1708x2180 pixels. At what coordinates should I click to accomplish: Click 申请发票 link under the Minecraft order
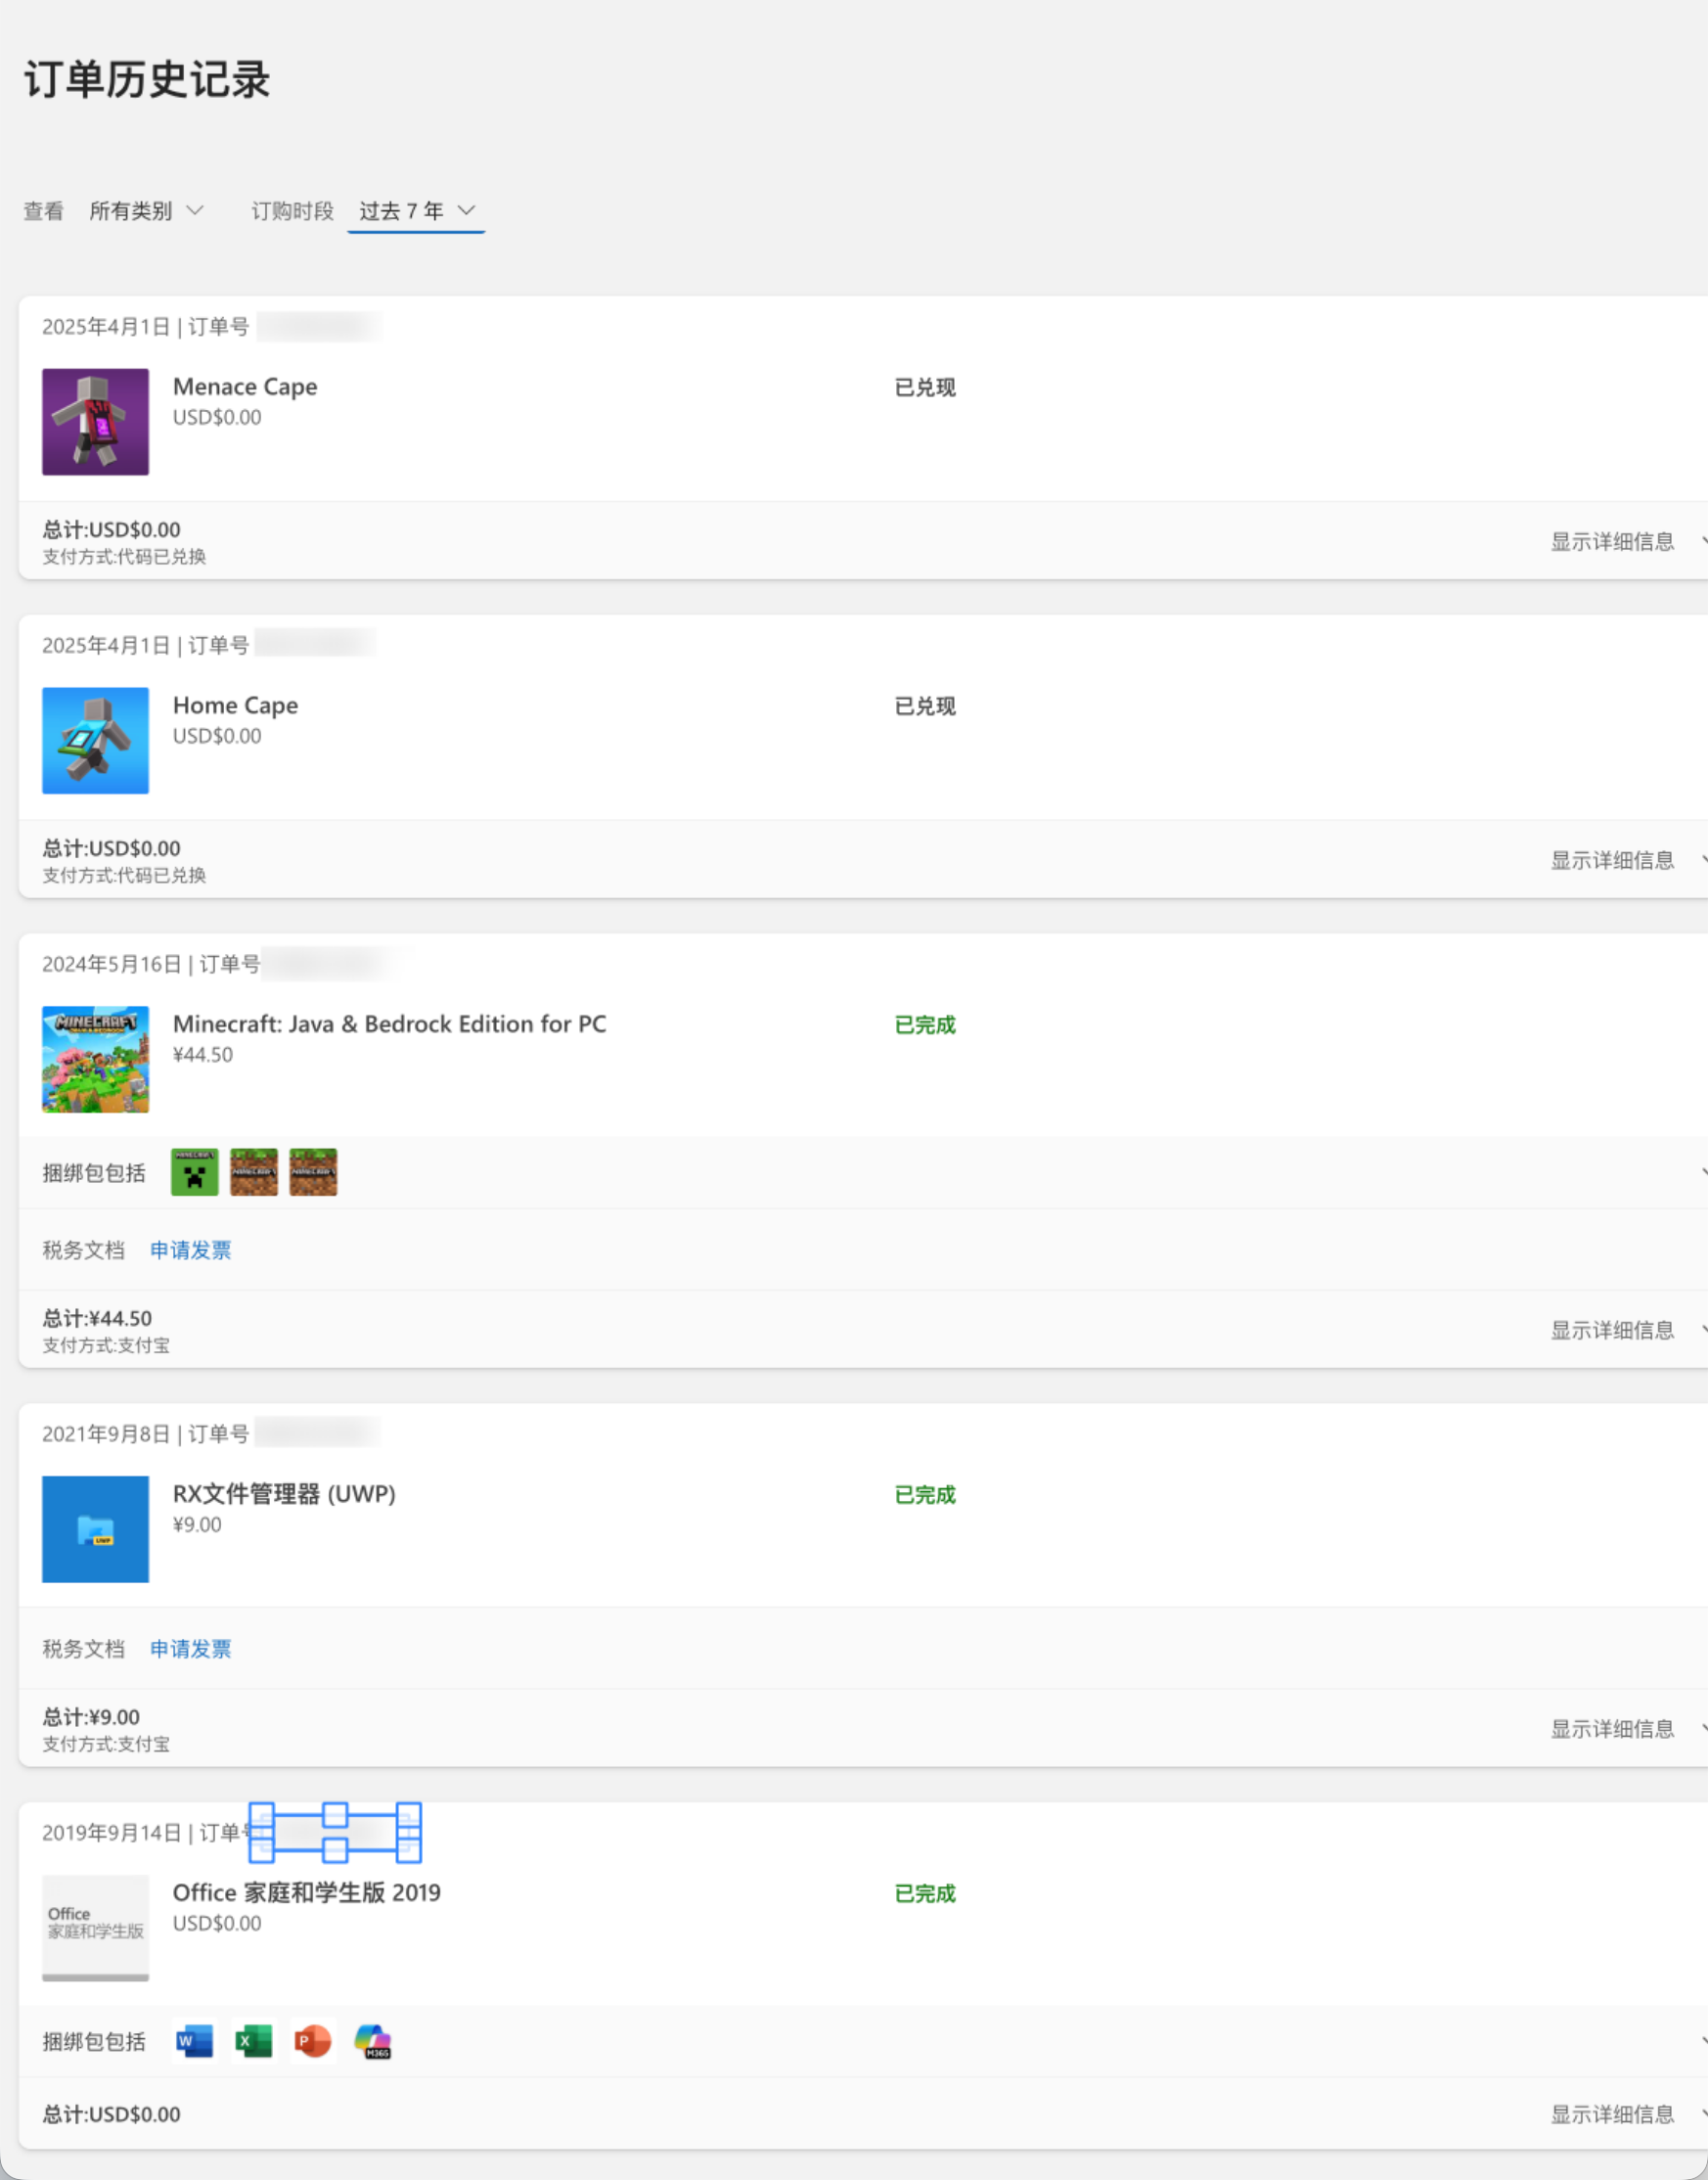(190, 1250)
